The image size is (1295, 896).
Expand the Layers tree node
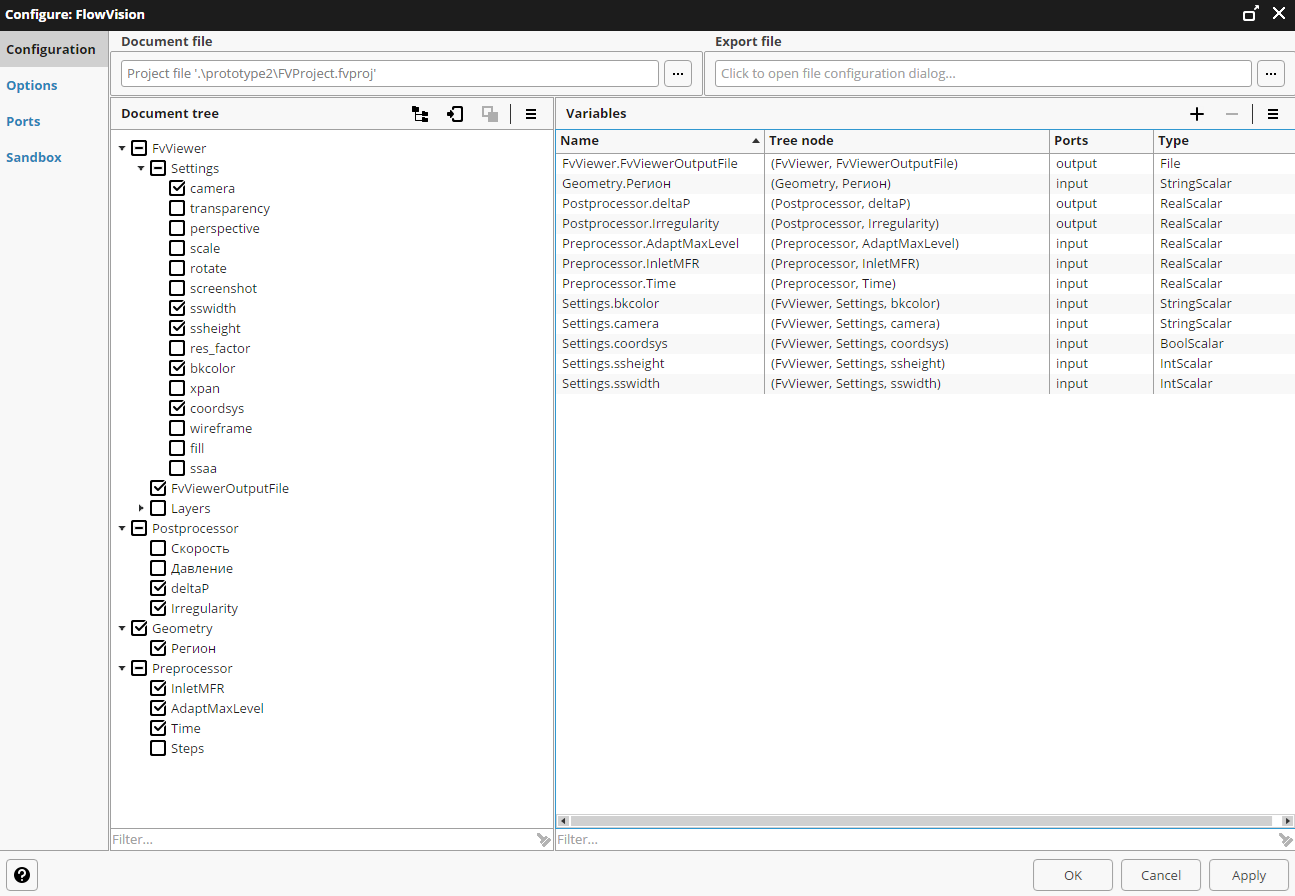[x=141, y=508]
